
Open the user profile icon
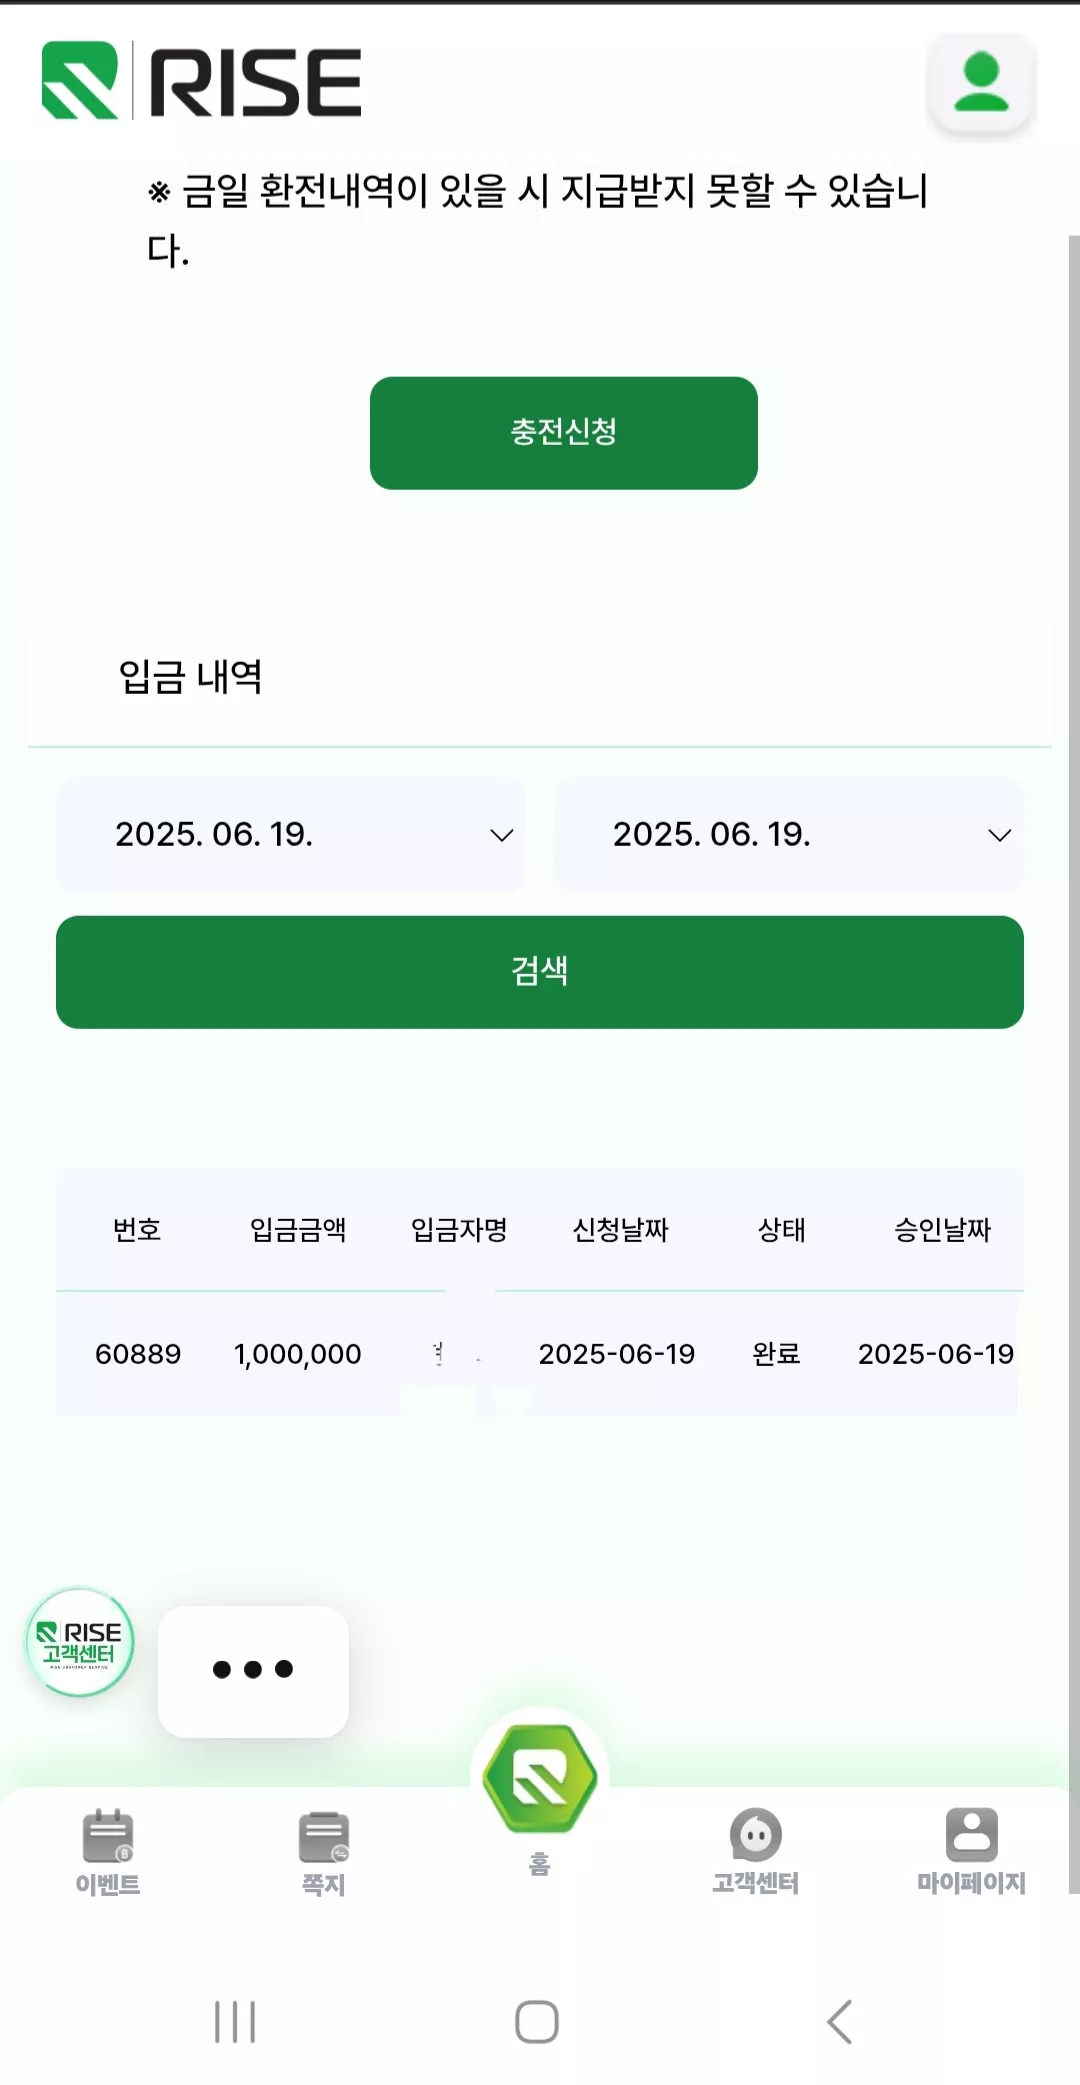(981, 82)
